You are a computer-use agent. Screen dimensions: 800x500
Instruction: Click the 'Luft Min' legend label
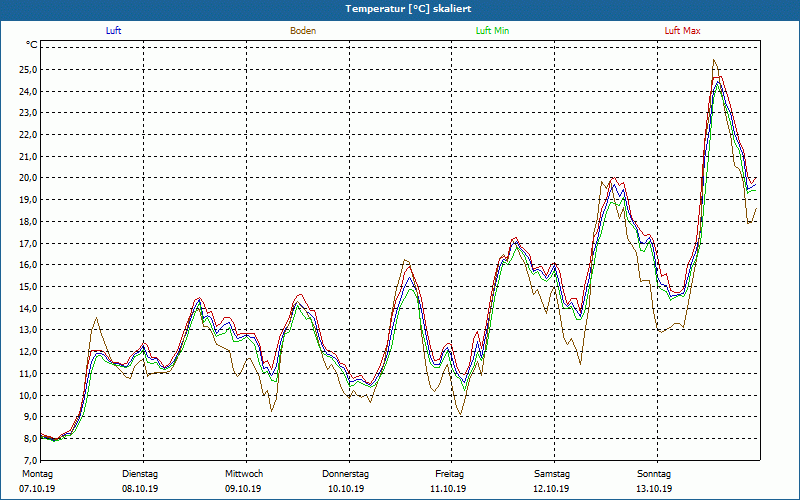click(492, 31)
